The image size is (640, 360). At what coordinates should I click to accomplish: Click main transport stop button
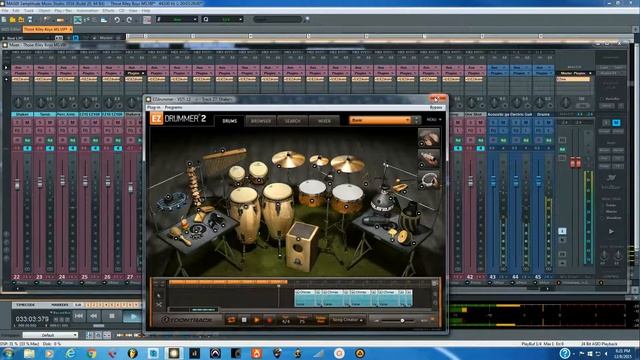tap(112, 316)
